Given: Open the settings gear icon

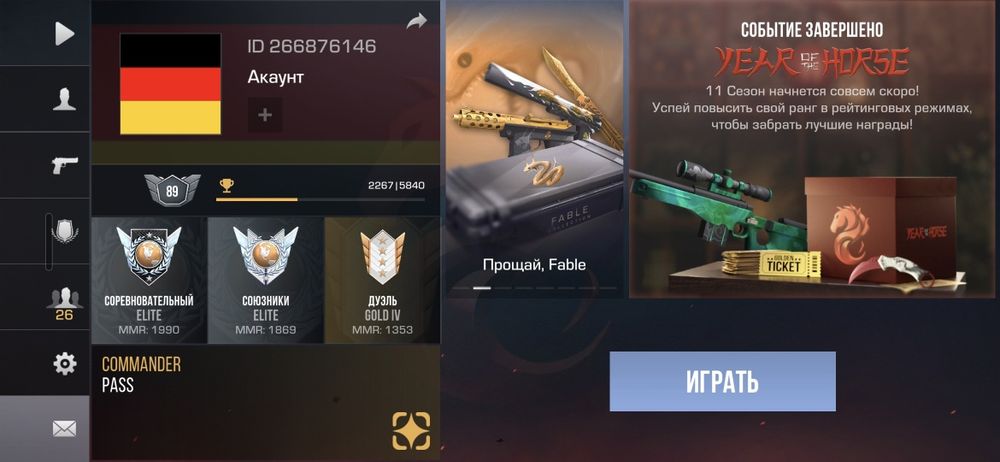Looking at the screenshot, I should click(x=64, y=364).
